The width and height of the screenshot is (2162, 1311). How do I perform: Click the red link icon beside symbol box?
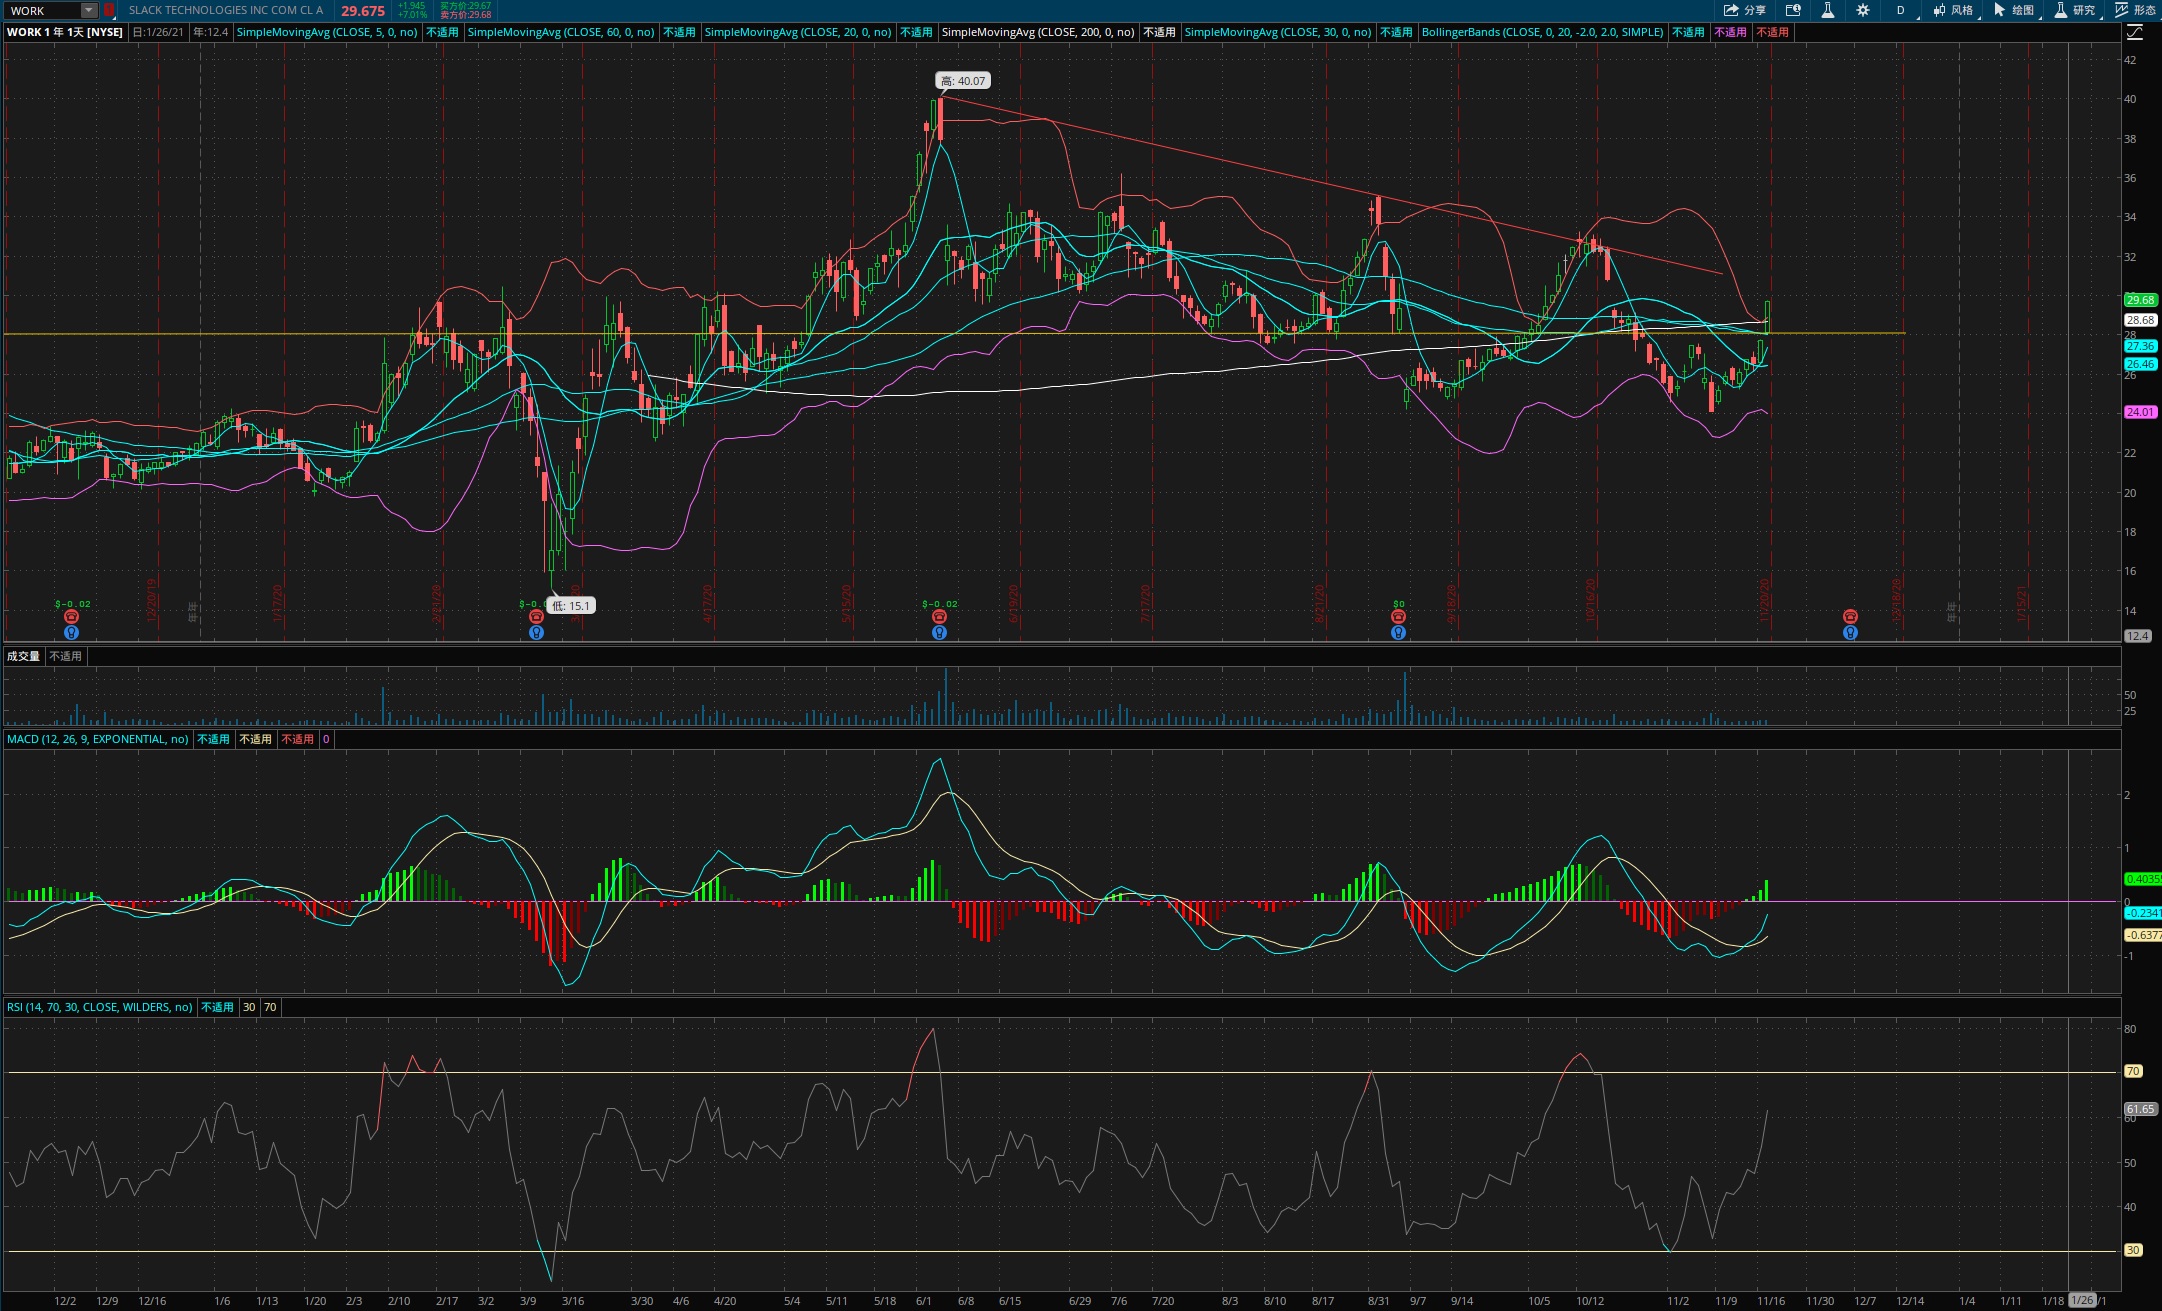click(109, 10)
